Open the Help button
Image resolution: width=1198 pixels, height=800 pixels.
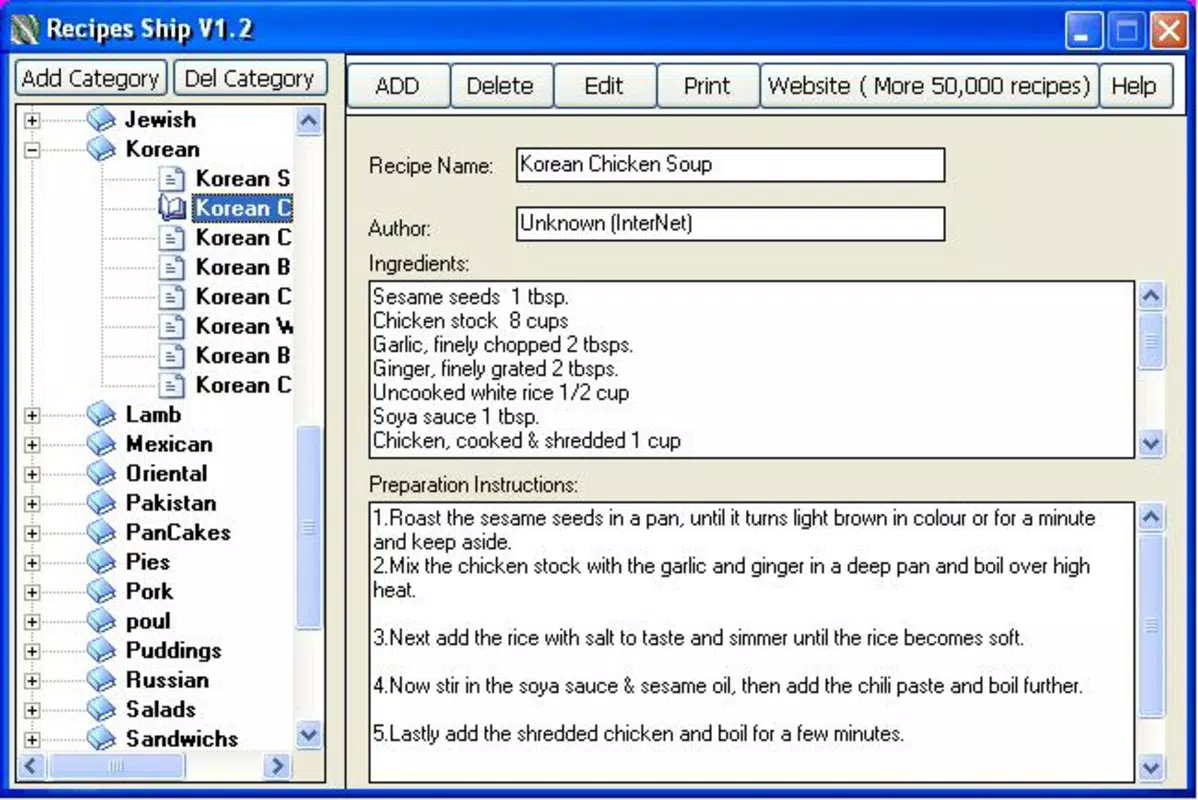click(x=1135, y=86)
